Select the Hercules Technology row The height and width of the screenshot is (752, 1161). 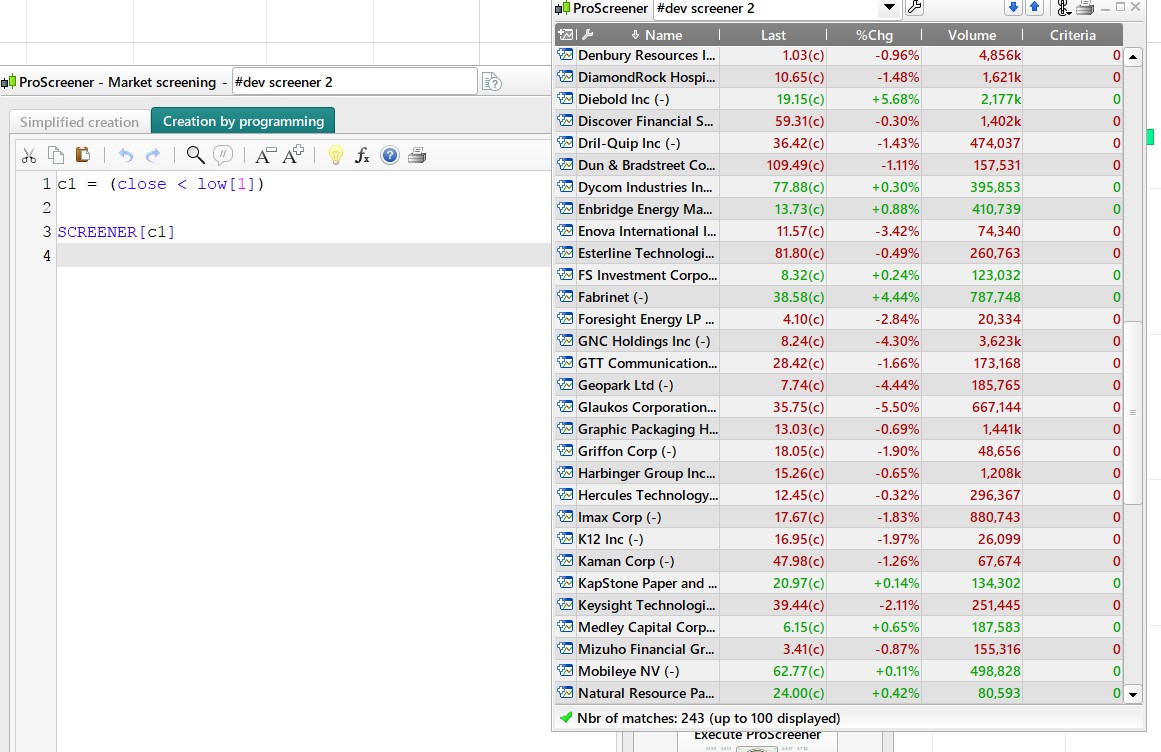coord(839,495)
